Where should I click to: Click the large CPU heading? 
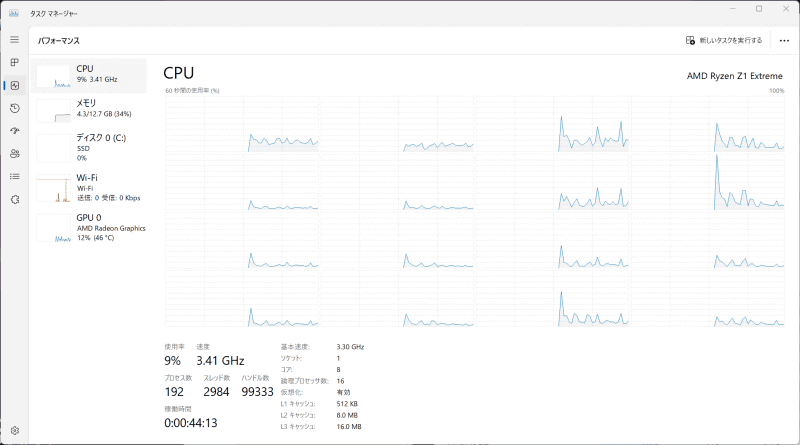[x=179, y=73]
